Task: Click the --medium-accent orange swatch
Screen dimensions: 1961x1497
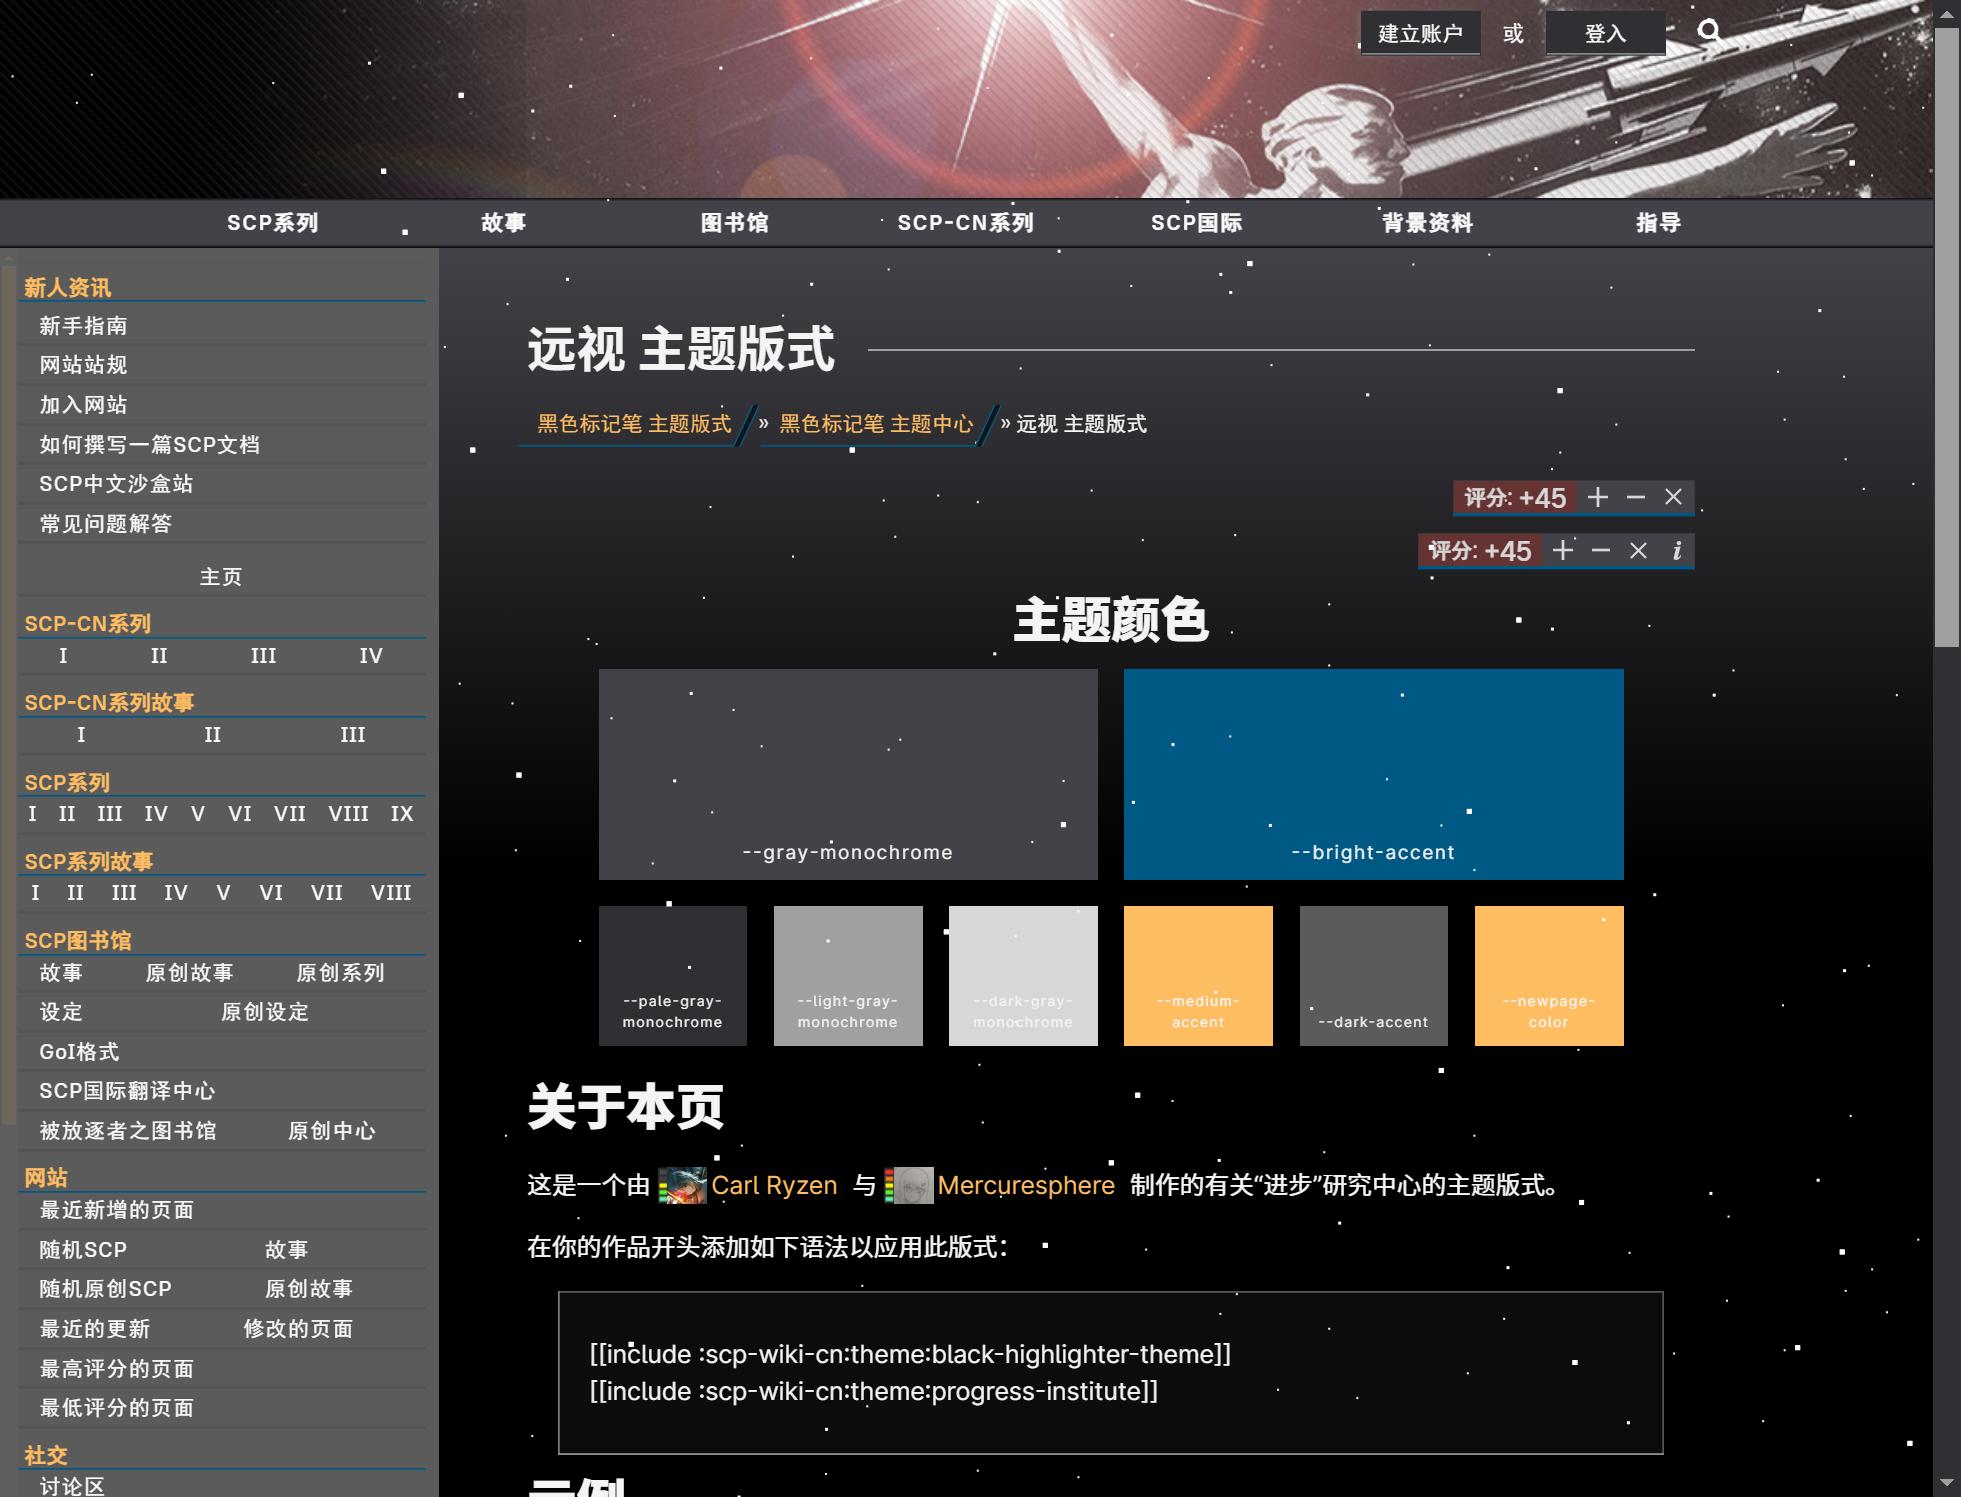Action: 1197,975
